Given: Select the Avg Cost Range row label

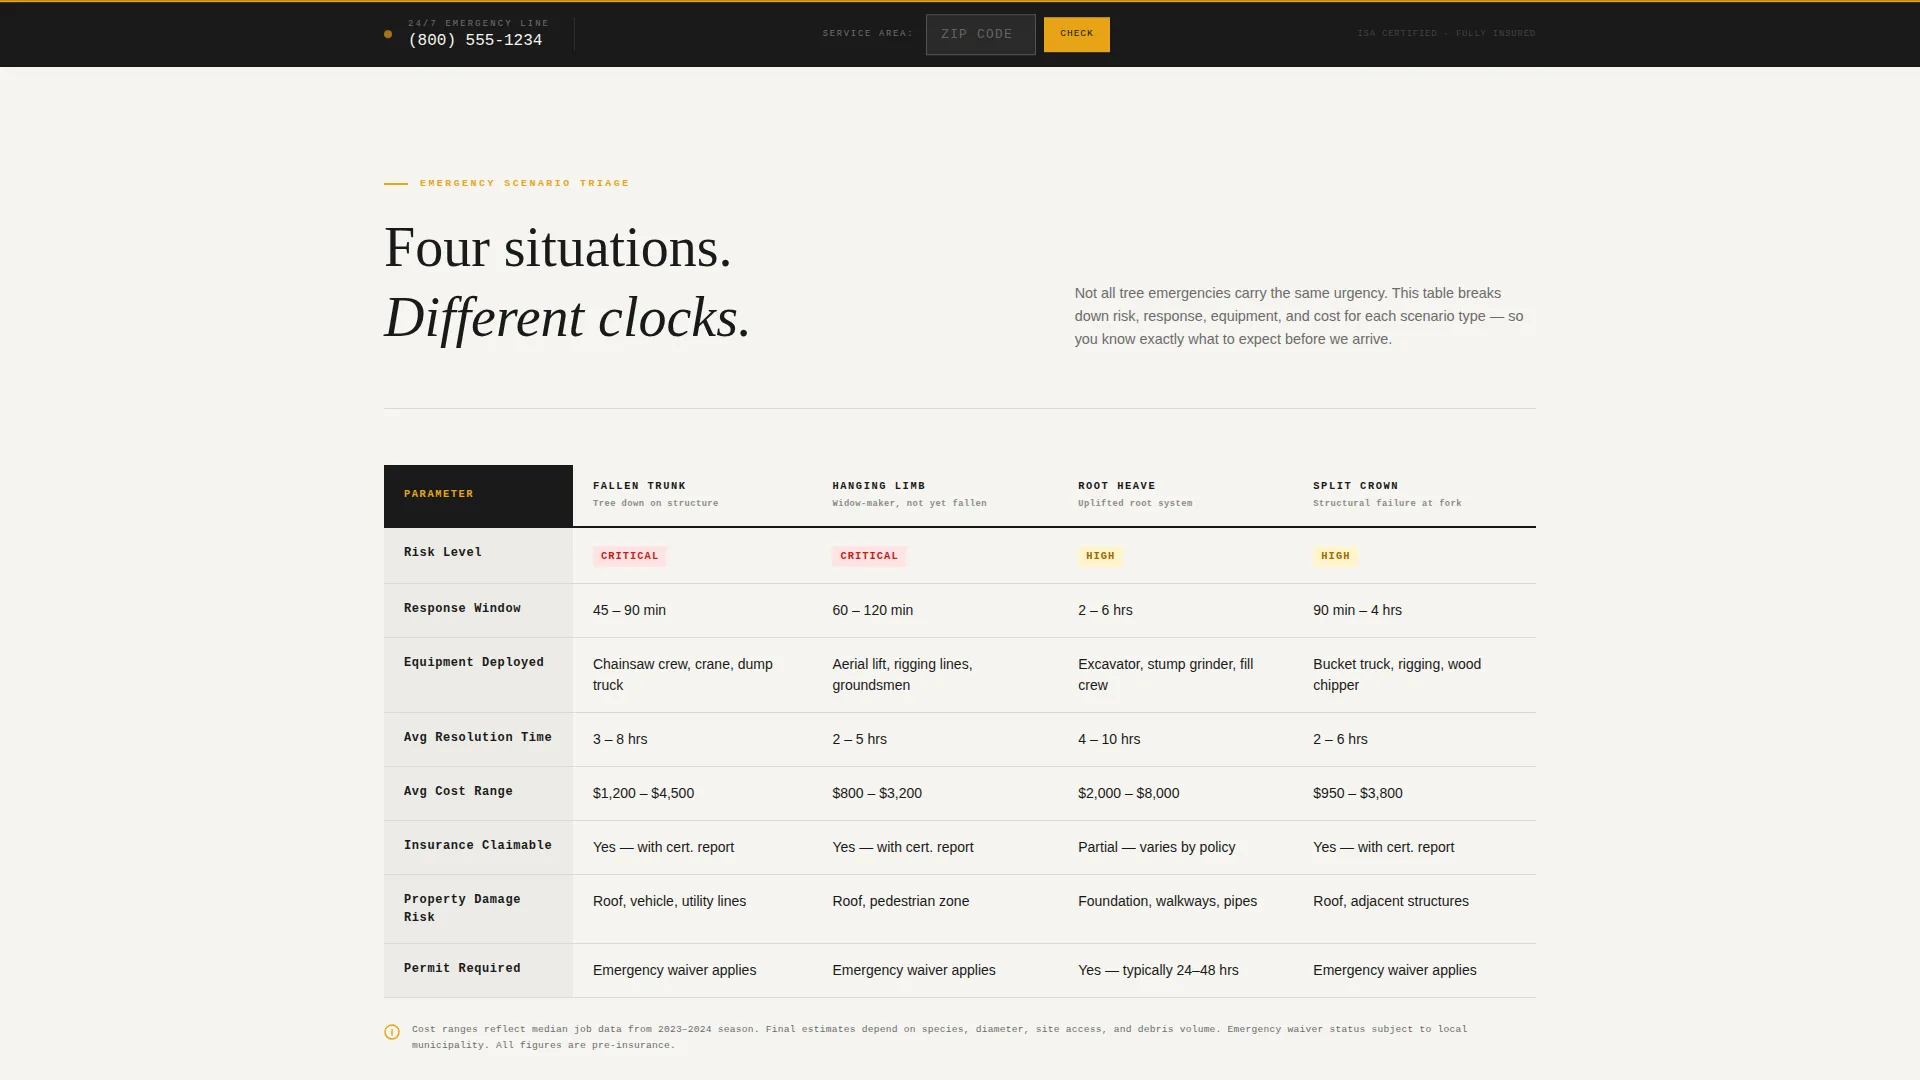Looking at the screenshot, I should 478,793.
